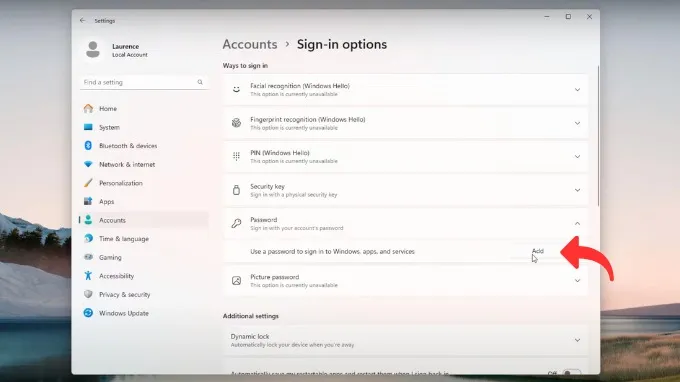This screenshot has width=680, height=382.
Task: Click the Accounts person icon
Action: (x=88, y=220)
